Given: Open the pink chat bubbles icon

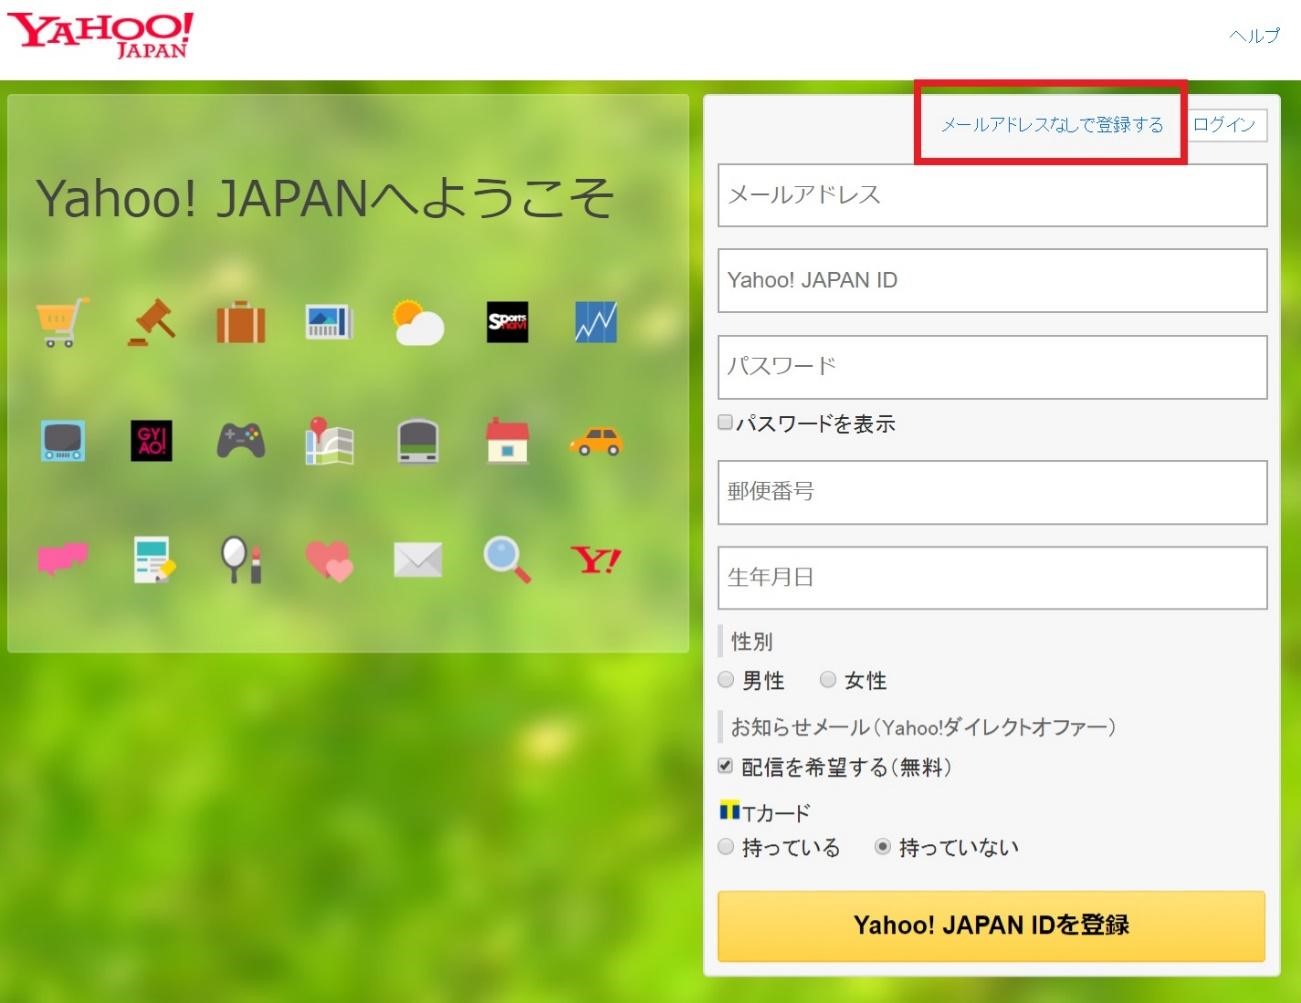Looking at the screenshot, I should [x=63, y=559].
